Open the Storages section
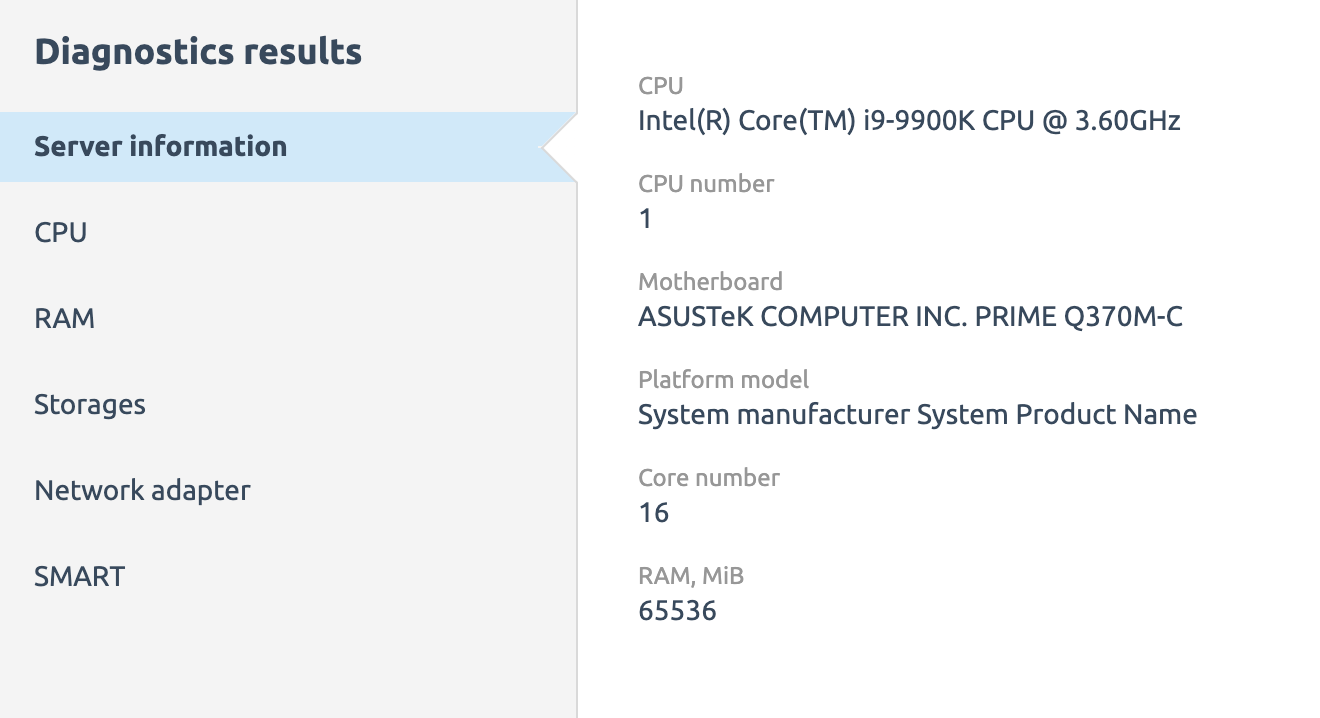1320x718 pixels. [x=288, y=405]
